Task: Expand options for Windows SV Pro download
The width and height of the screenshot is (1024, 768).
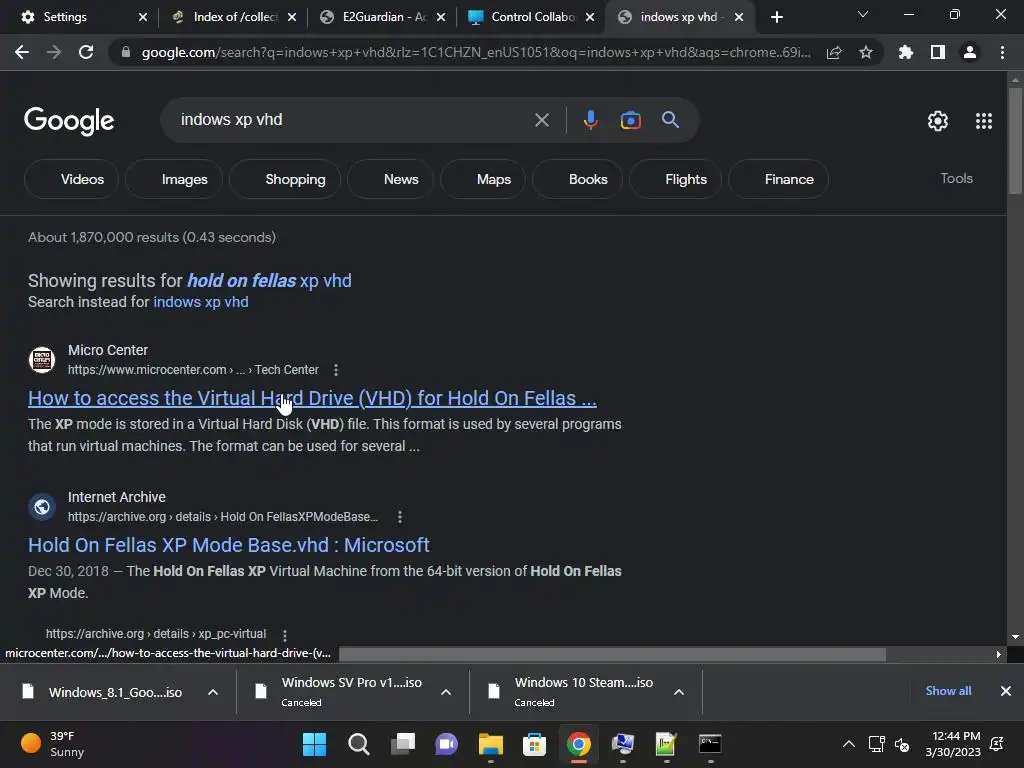Action: click(446, 692)
